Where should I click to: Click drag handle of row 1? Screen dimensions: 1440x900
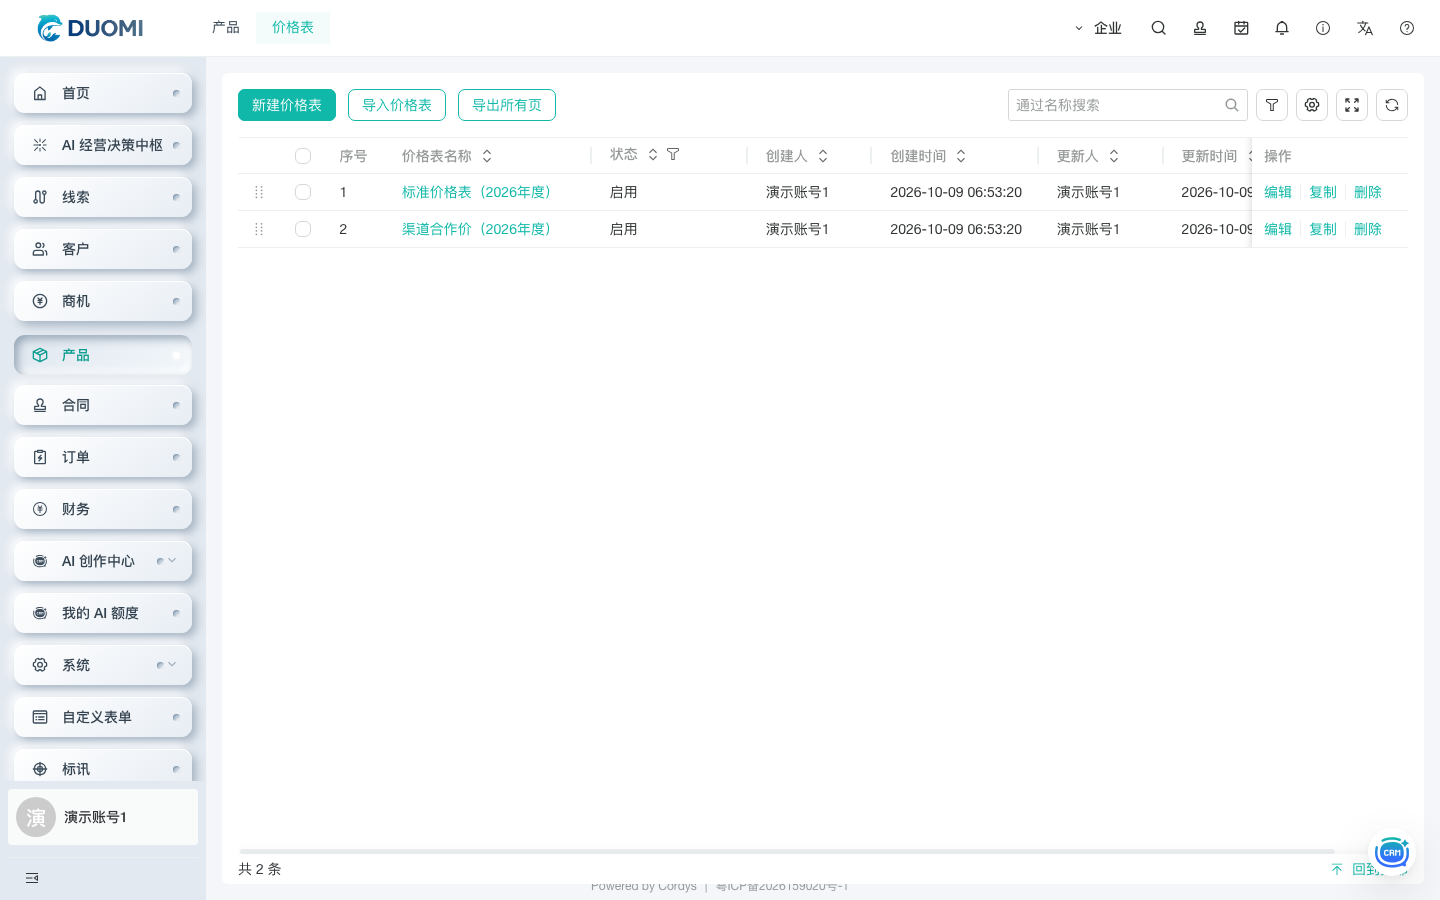pos(259,192)
